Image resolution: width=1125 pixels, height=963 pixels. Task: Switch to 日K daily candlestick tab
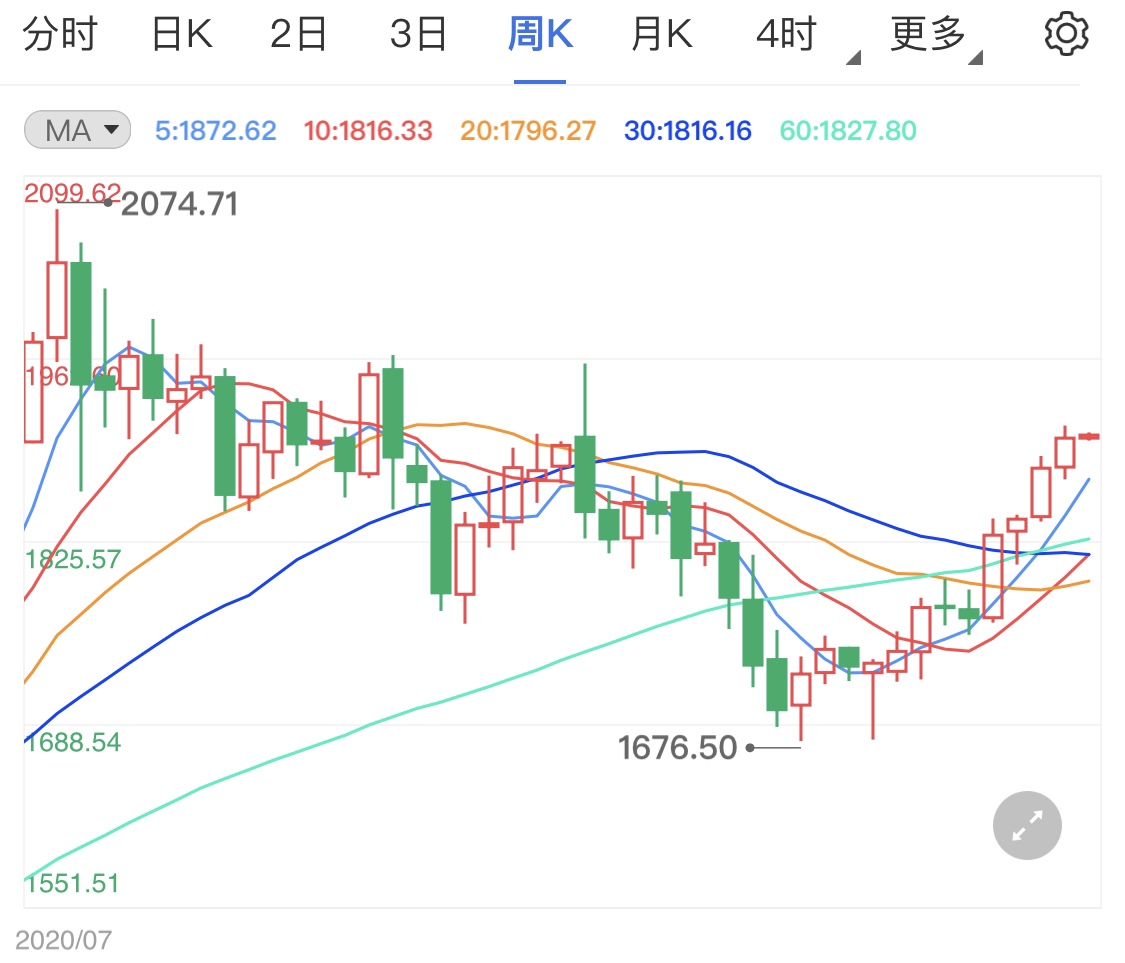coord(182,34)
